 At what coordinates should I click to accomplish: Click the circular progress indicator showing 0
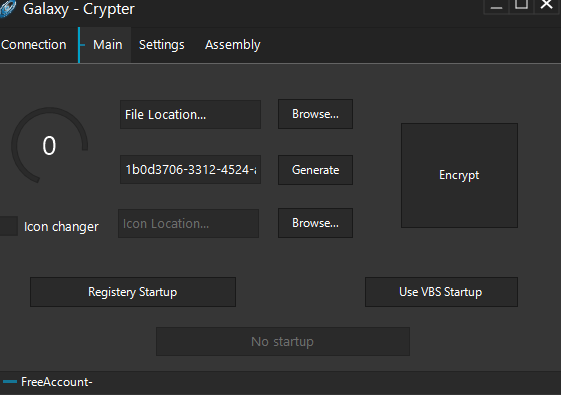(x=49, y=146)
